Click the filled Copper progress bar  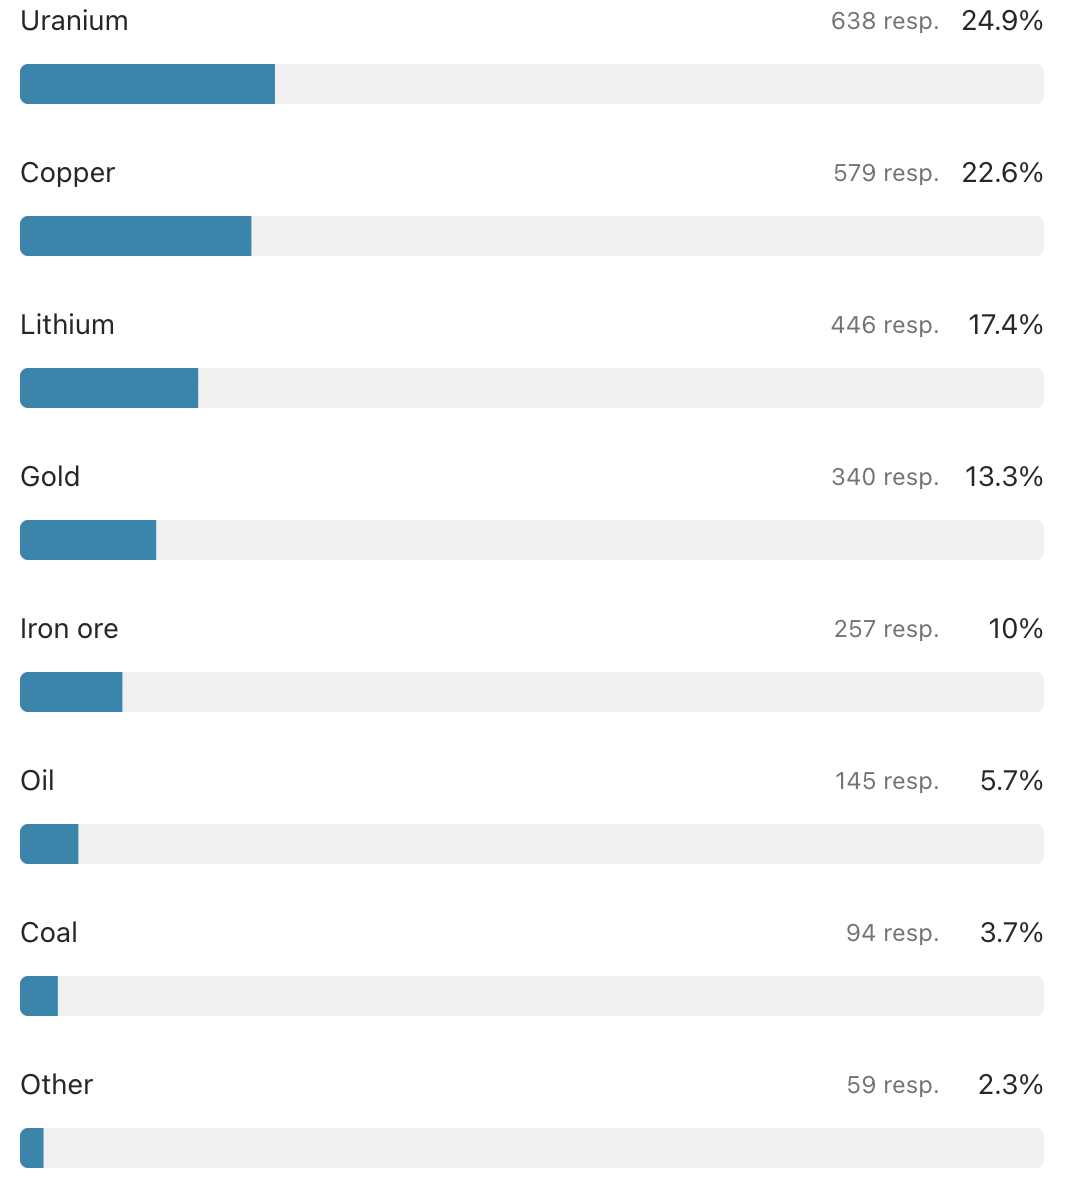136,236
